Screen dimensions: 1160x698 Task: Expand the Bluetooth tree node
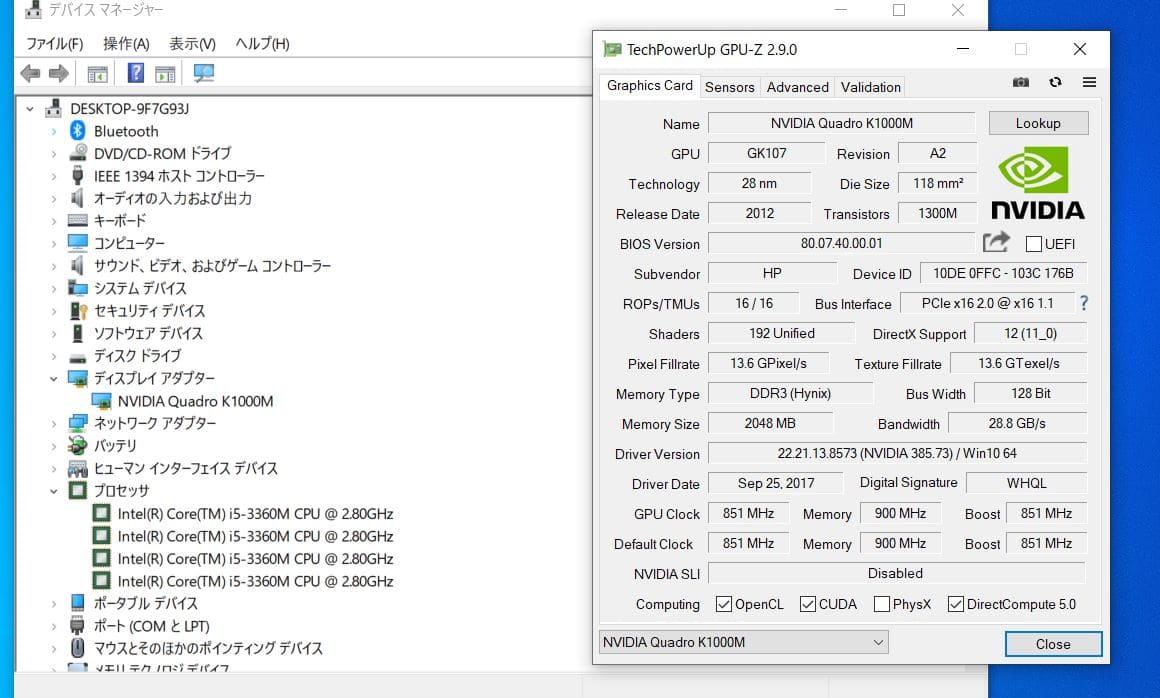click(53, 131)
